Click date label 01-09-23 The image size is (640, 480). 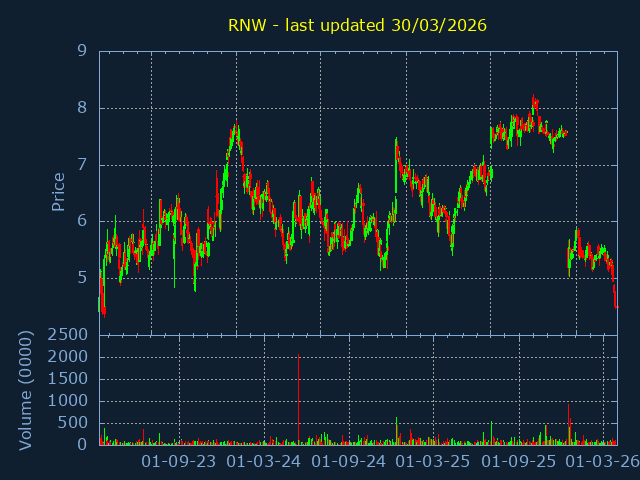[x=179, y=462]
